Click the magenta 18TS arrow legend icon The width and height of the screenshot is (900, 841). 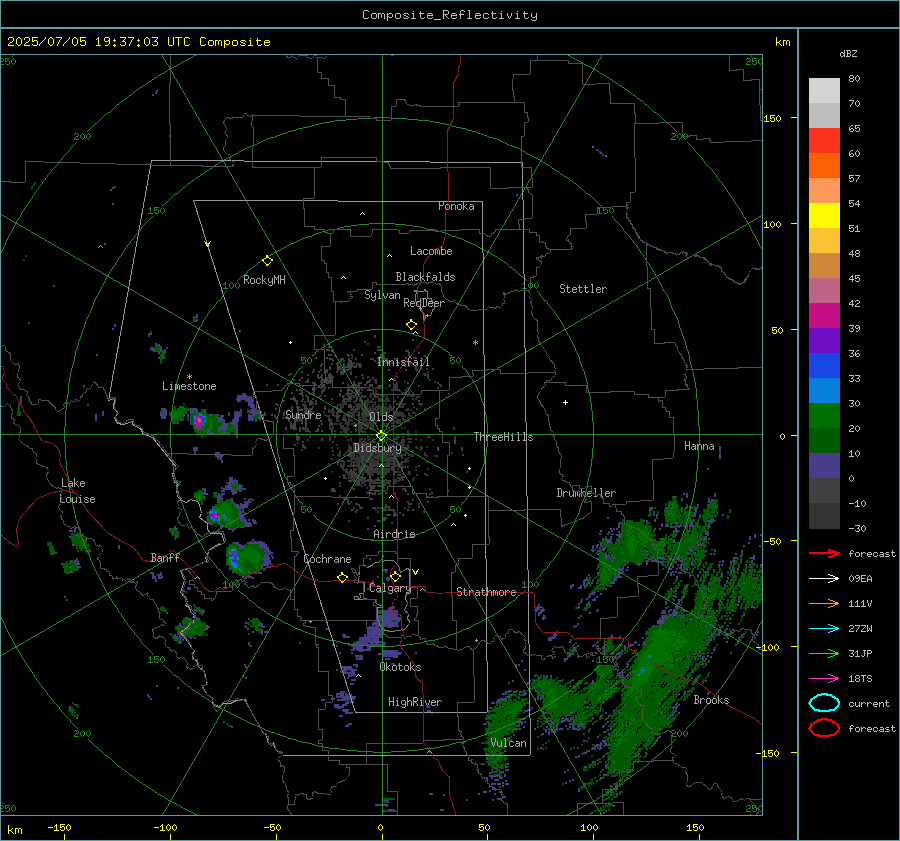[x=824, y=679]
